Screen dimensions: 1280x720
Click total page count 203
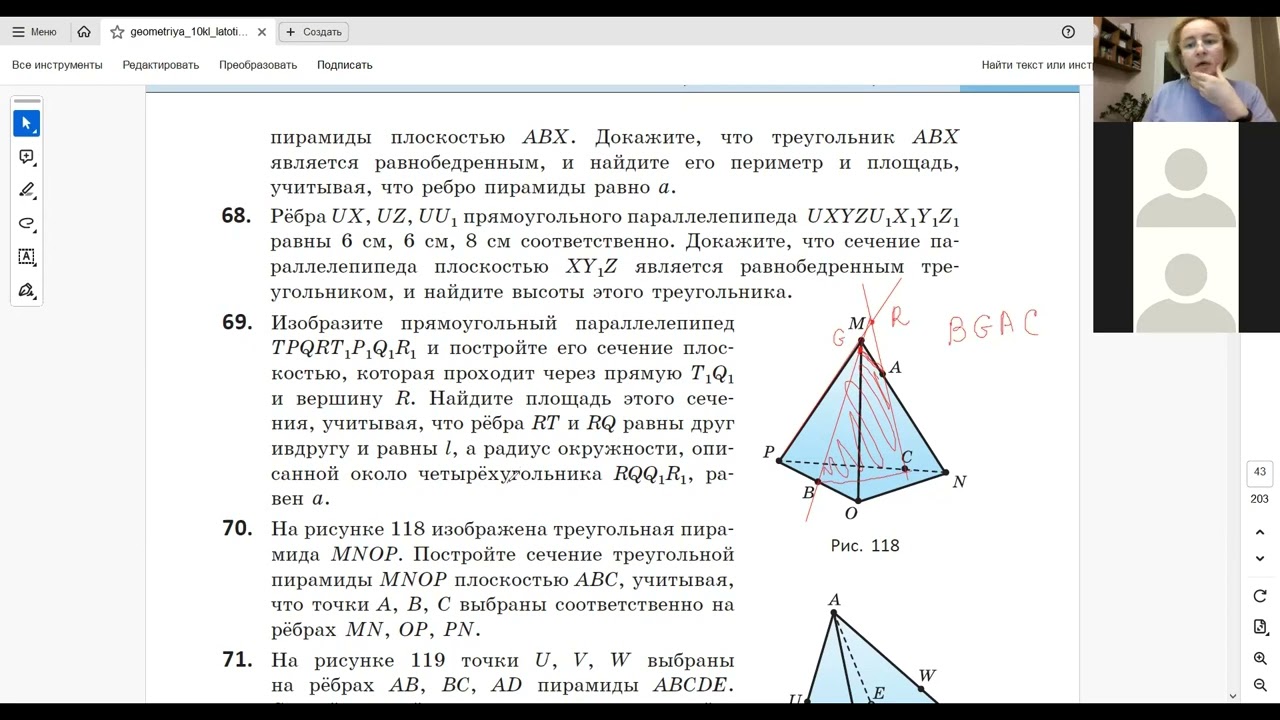[1259, 499]
